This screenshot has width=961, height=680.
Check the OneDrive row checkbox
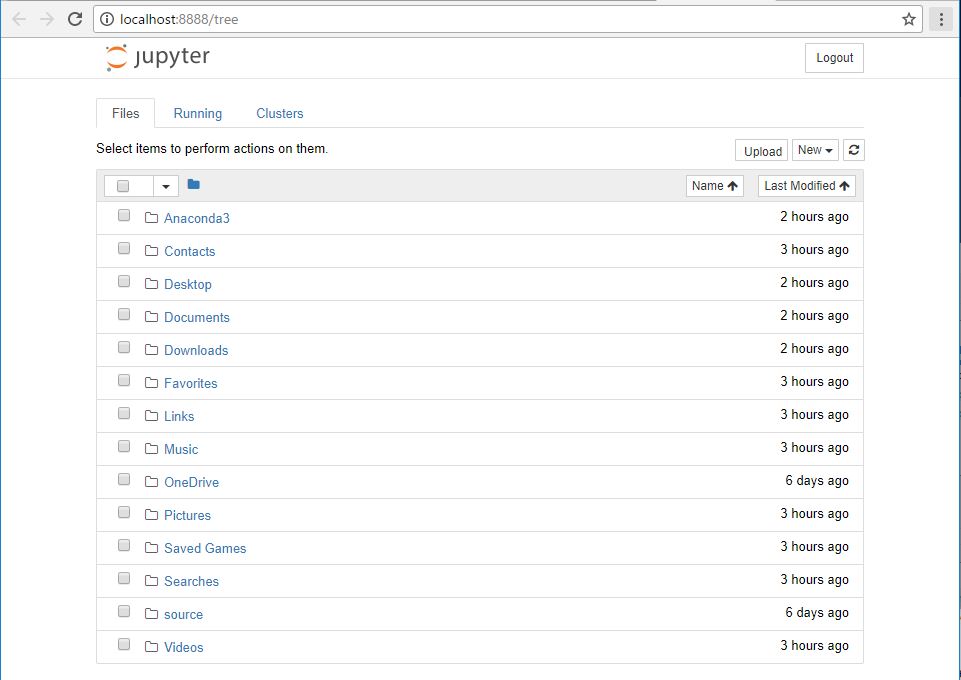coord(124,480)
